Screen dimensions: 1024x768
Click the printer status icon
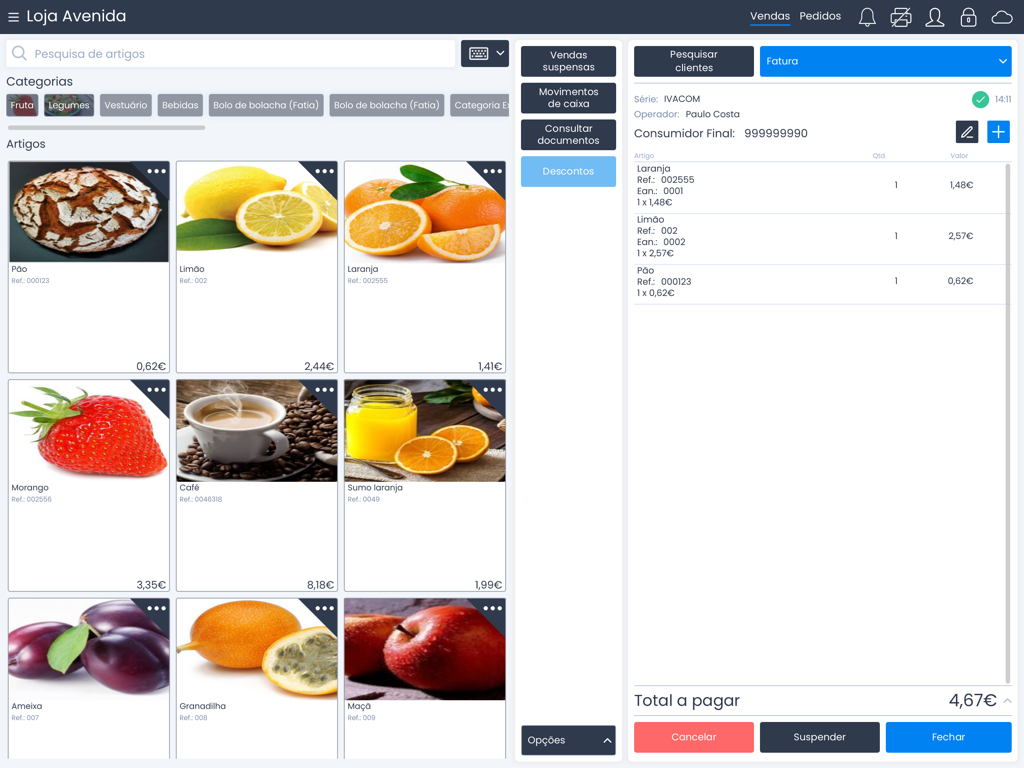pyautogui.click(x=901, y=17)
